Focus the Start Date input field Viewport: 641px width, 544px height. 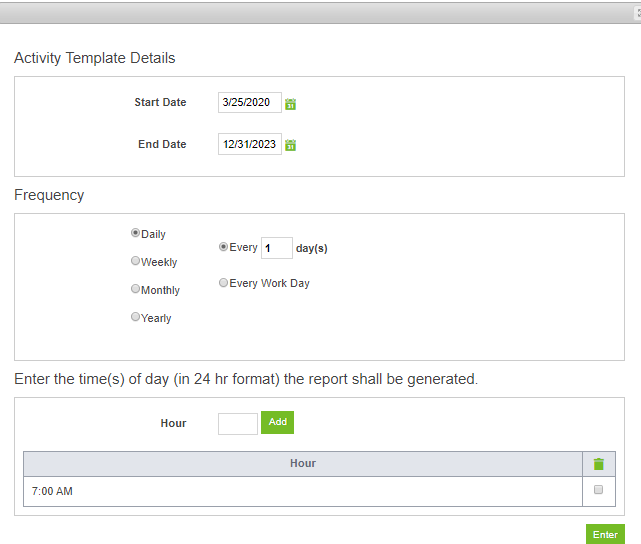tap(250, 102)
